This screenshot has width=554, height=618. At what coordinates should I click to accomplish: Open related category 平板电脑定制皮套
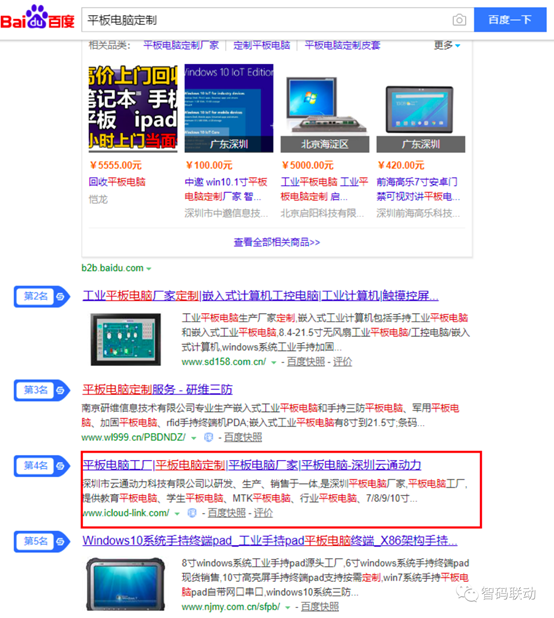pyautogui.click(x=342, y=45)
